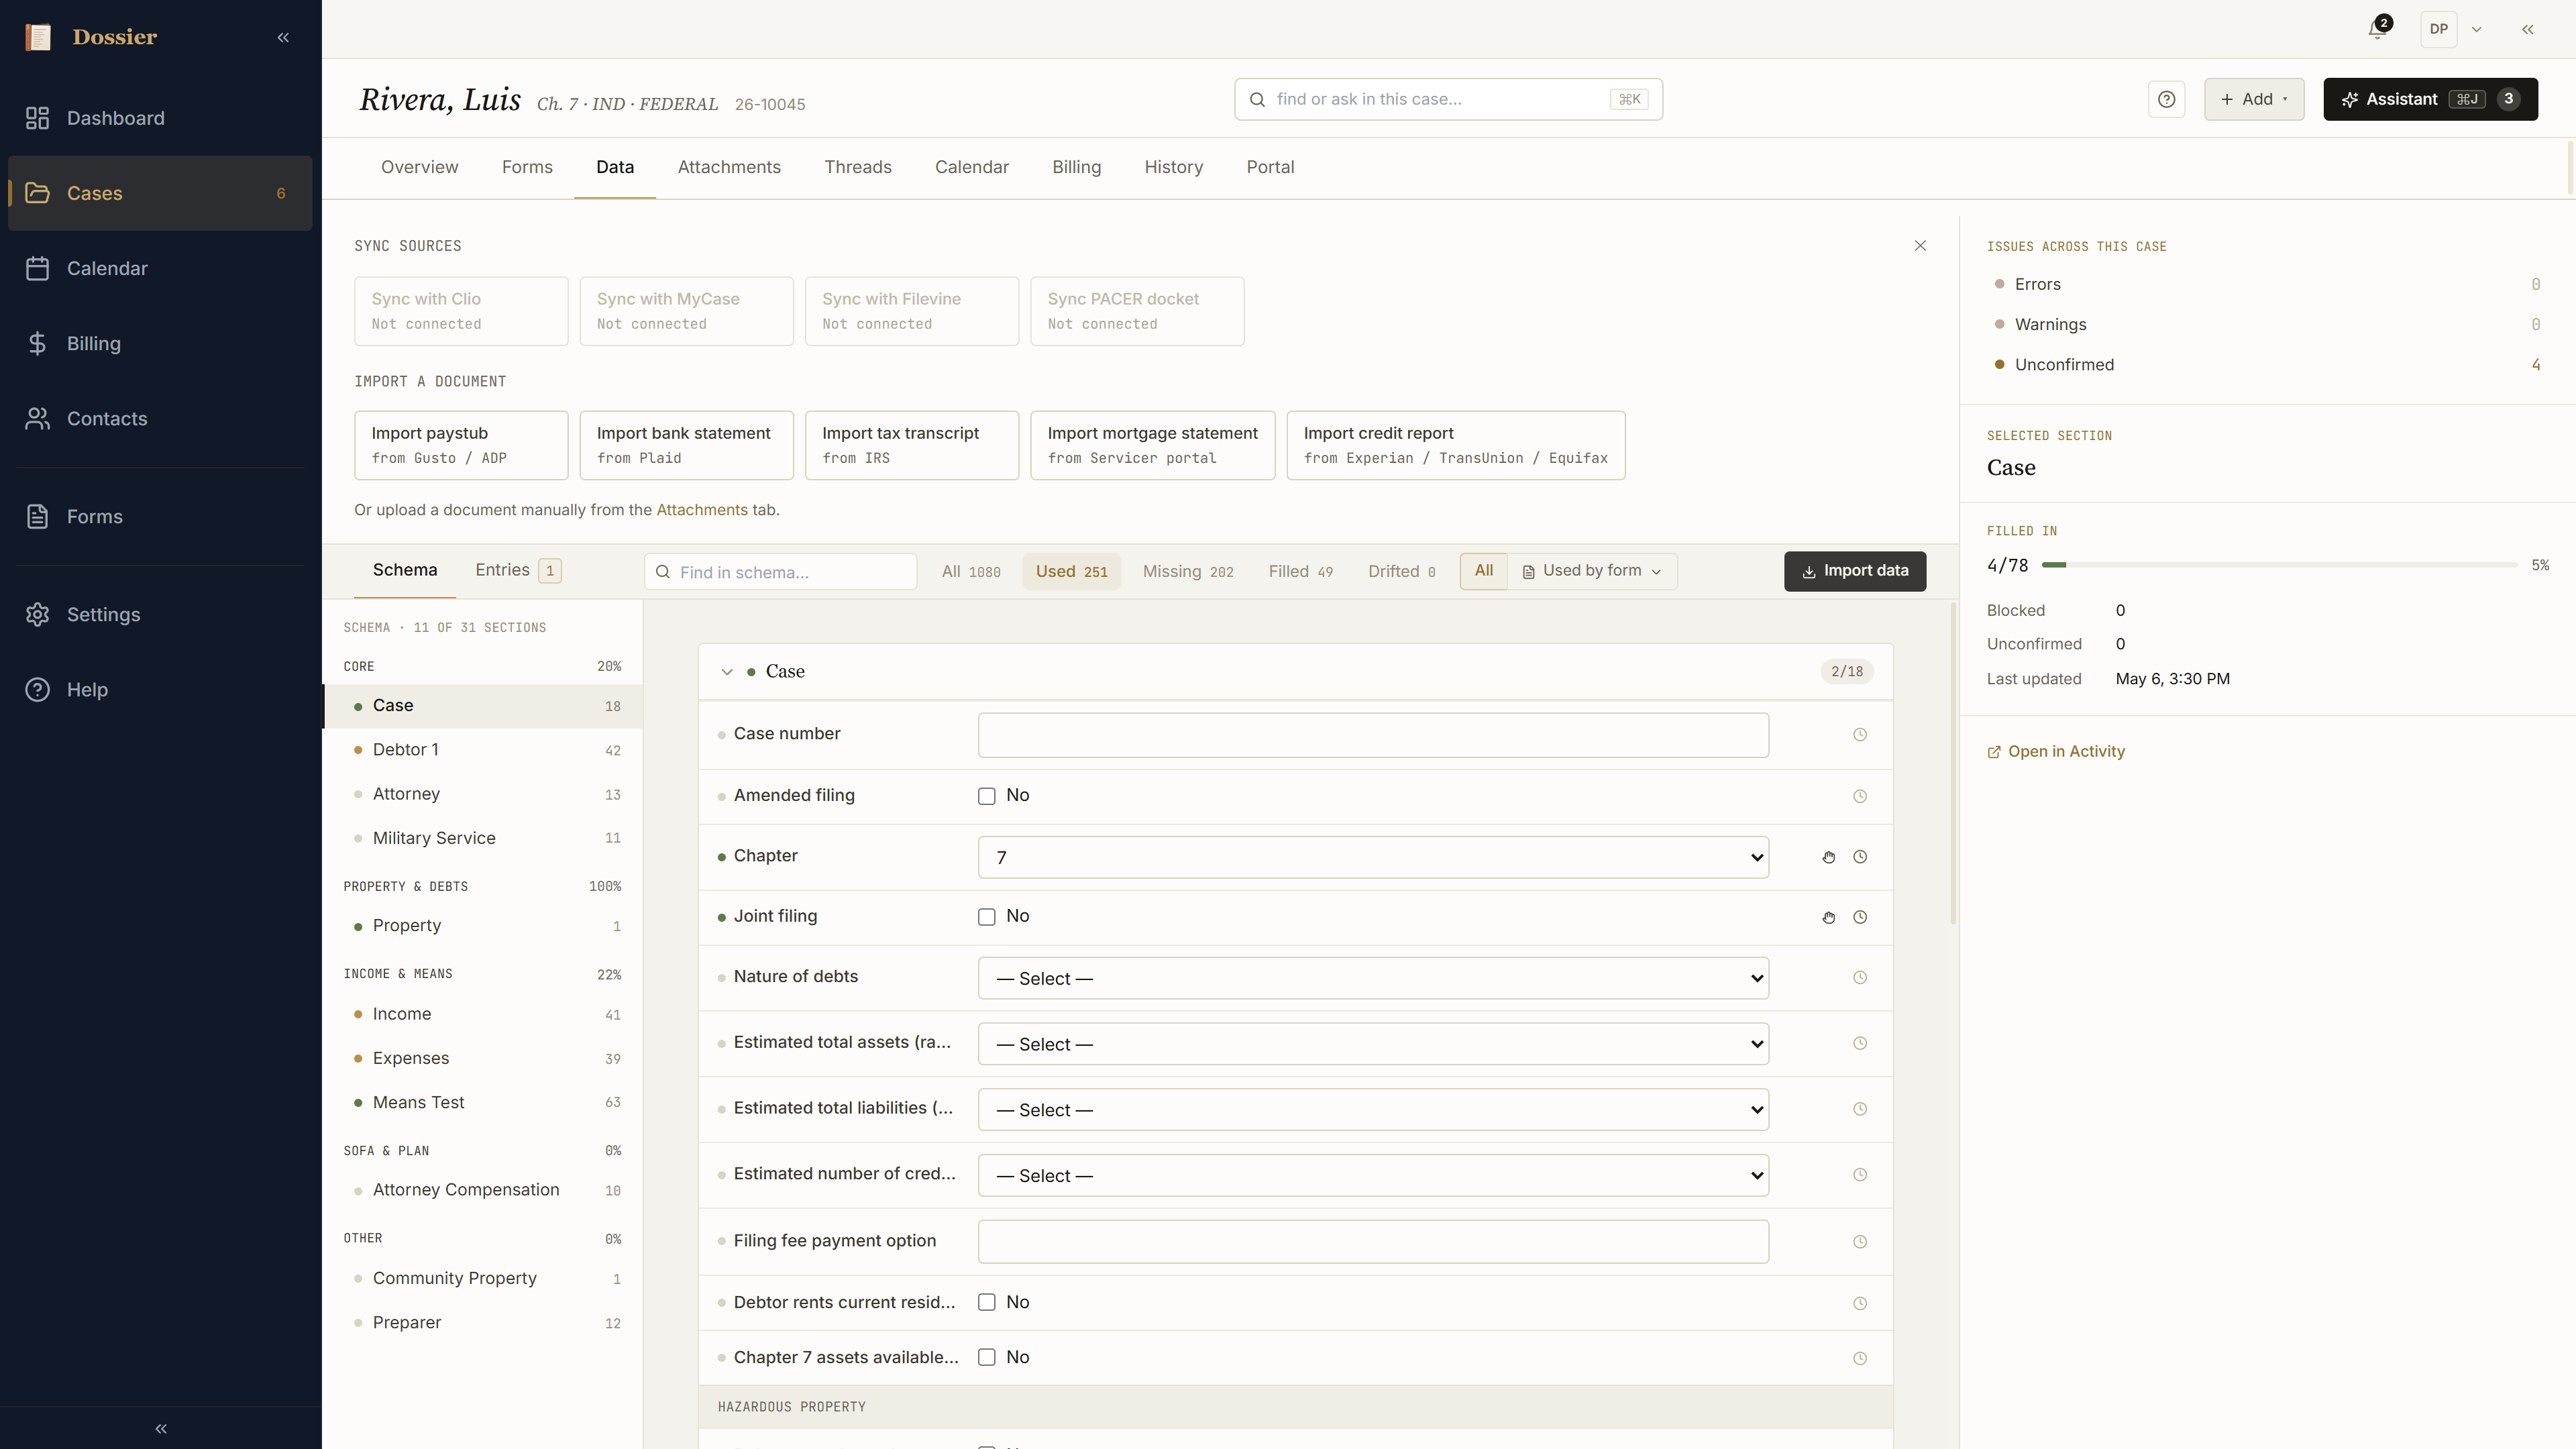The height and width of the screenshot is (1449, 2576).
Task: Collapse sidebar with top chevrons icon
Action: tap(283, 37)
